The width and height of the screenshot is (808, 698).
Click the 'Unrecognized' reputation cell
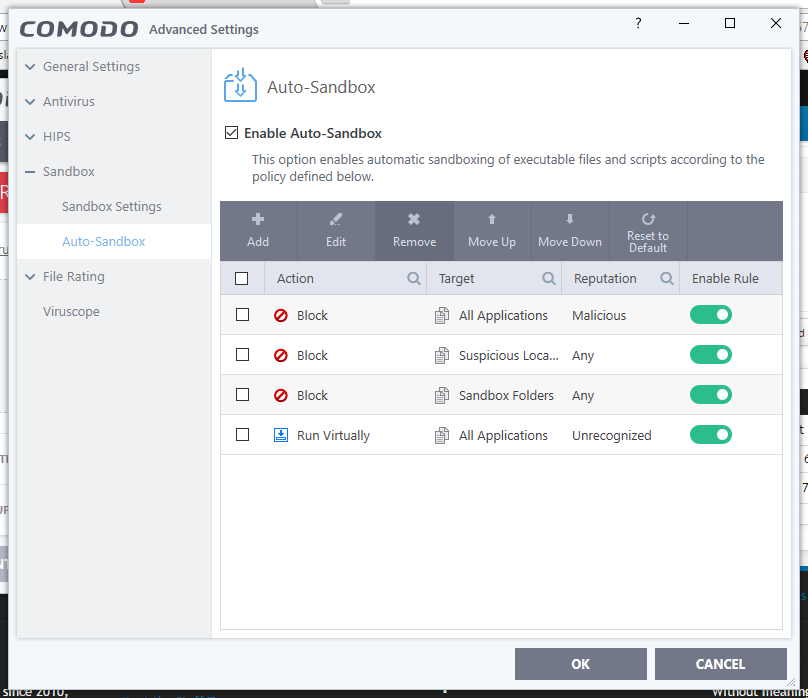point(612,436)
